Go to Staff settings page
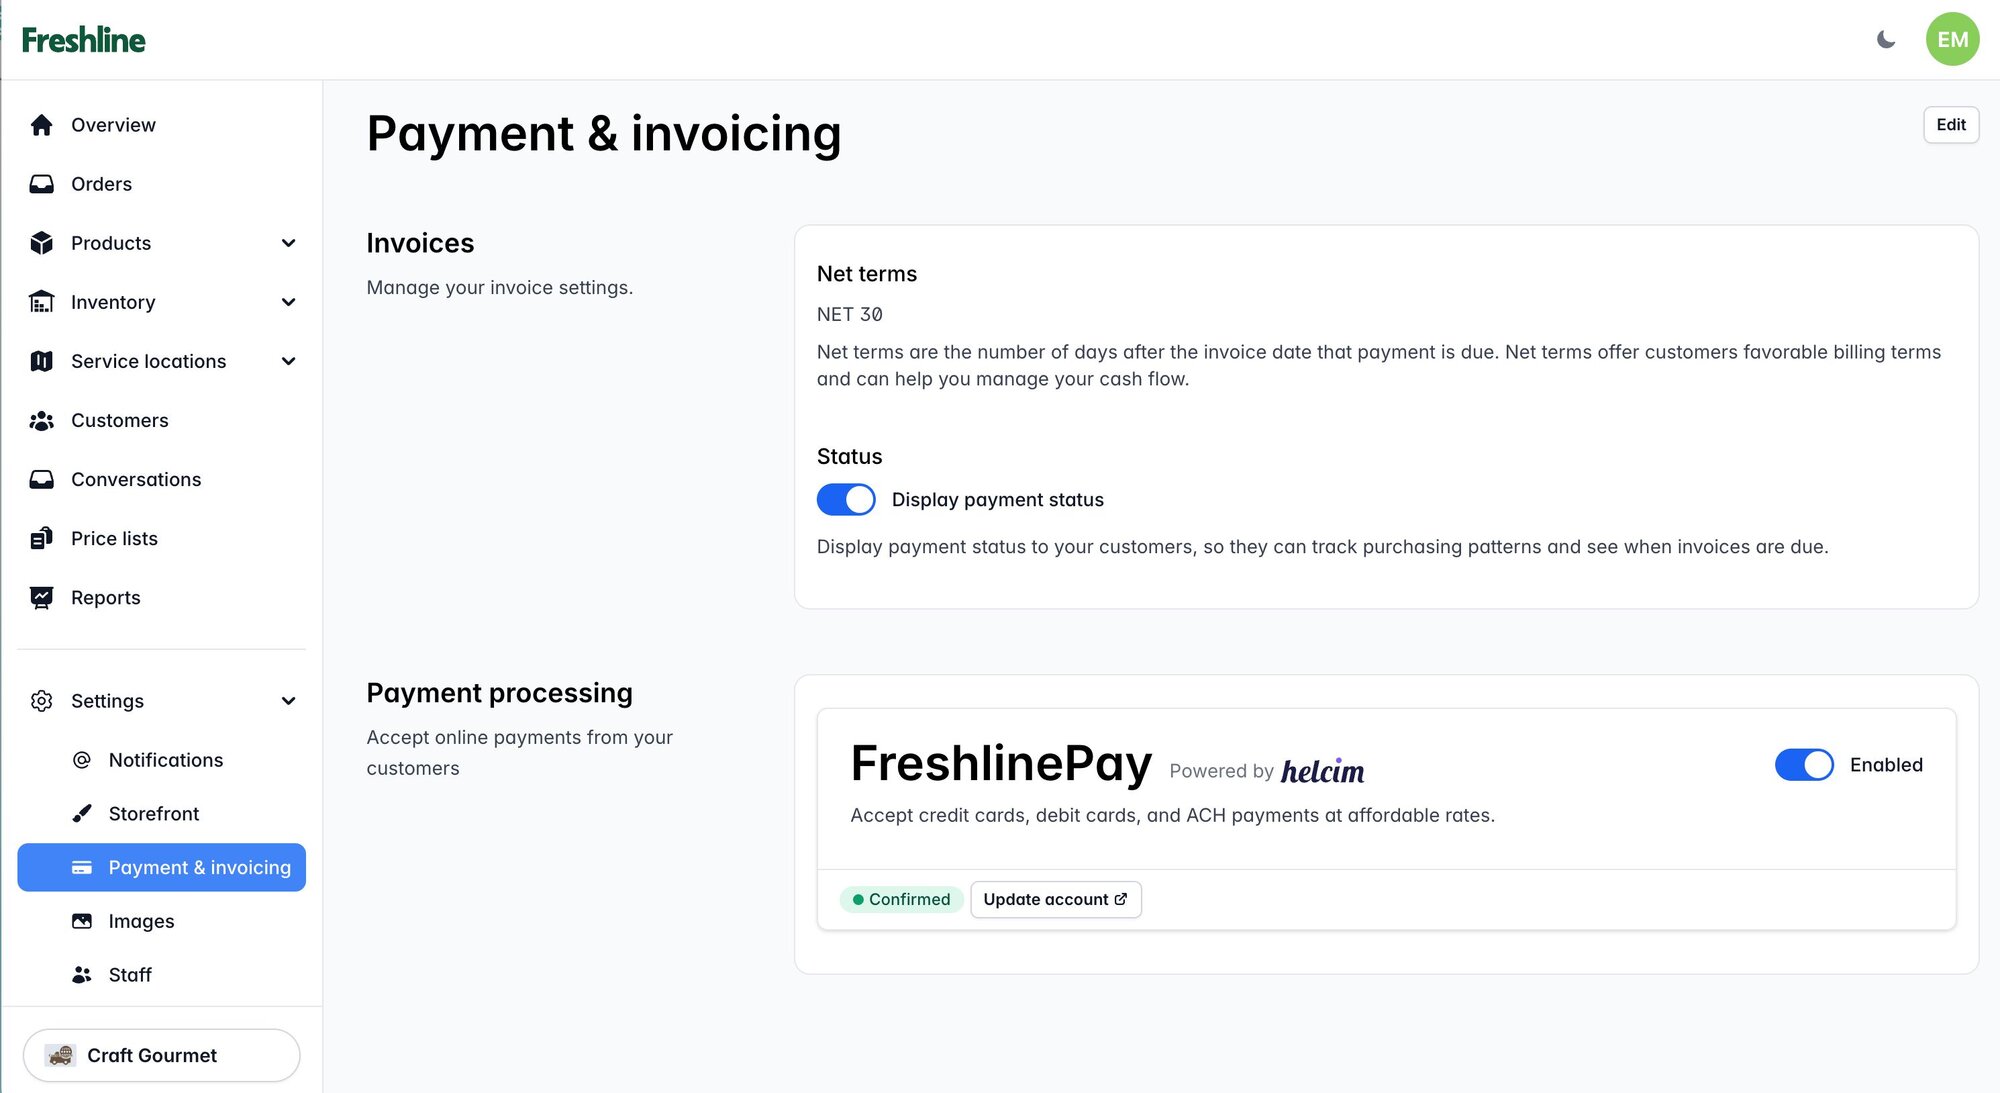Screen dimensions: 2000x1093 pos(130,975)
